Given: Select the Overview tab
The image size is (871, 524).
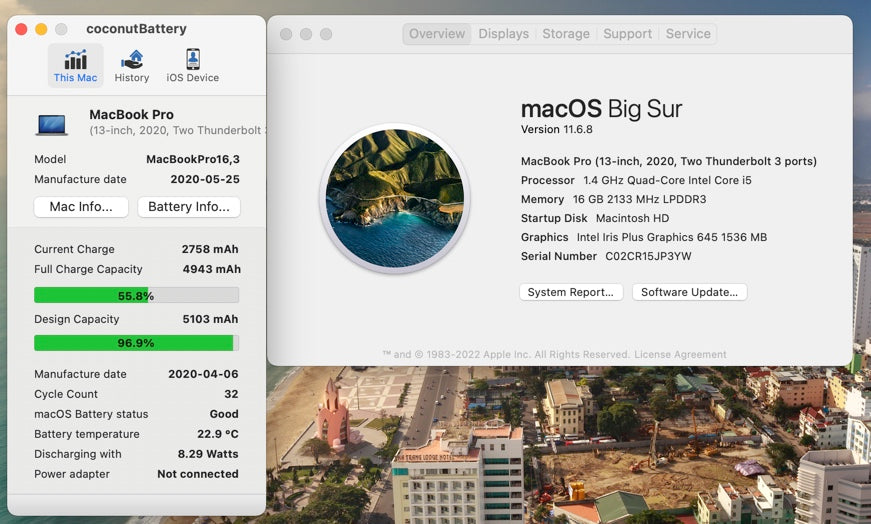Looking at the screenshot, I should pos(437,34).
